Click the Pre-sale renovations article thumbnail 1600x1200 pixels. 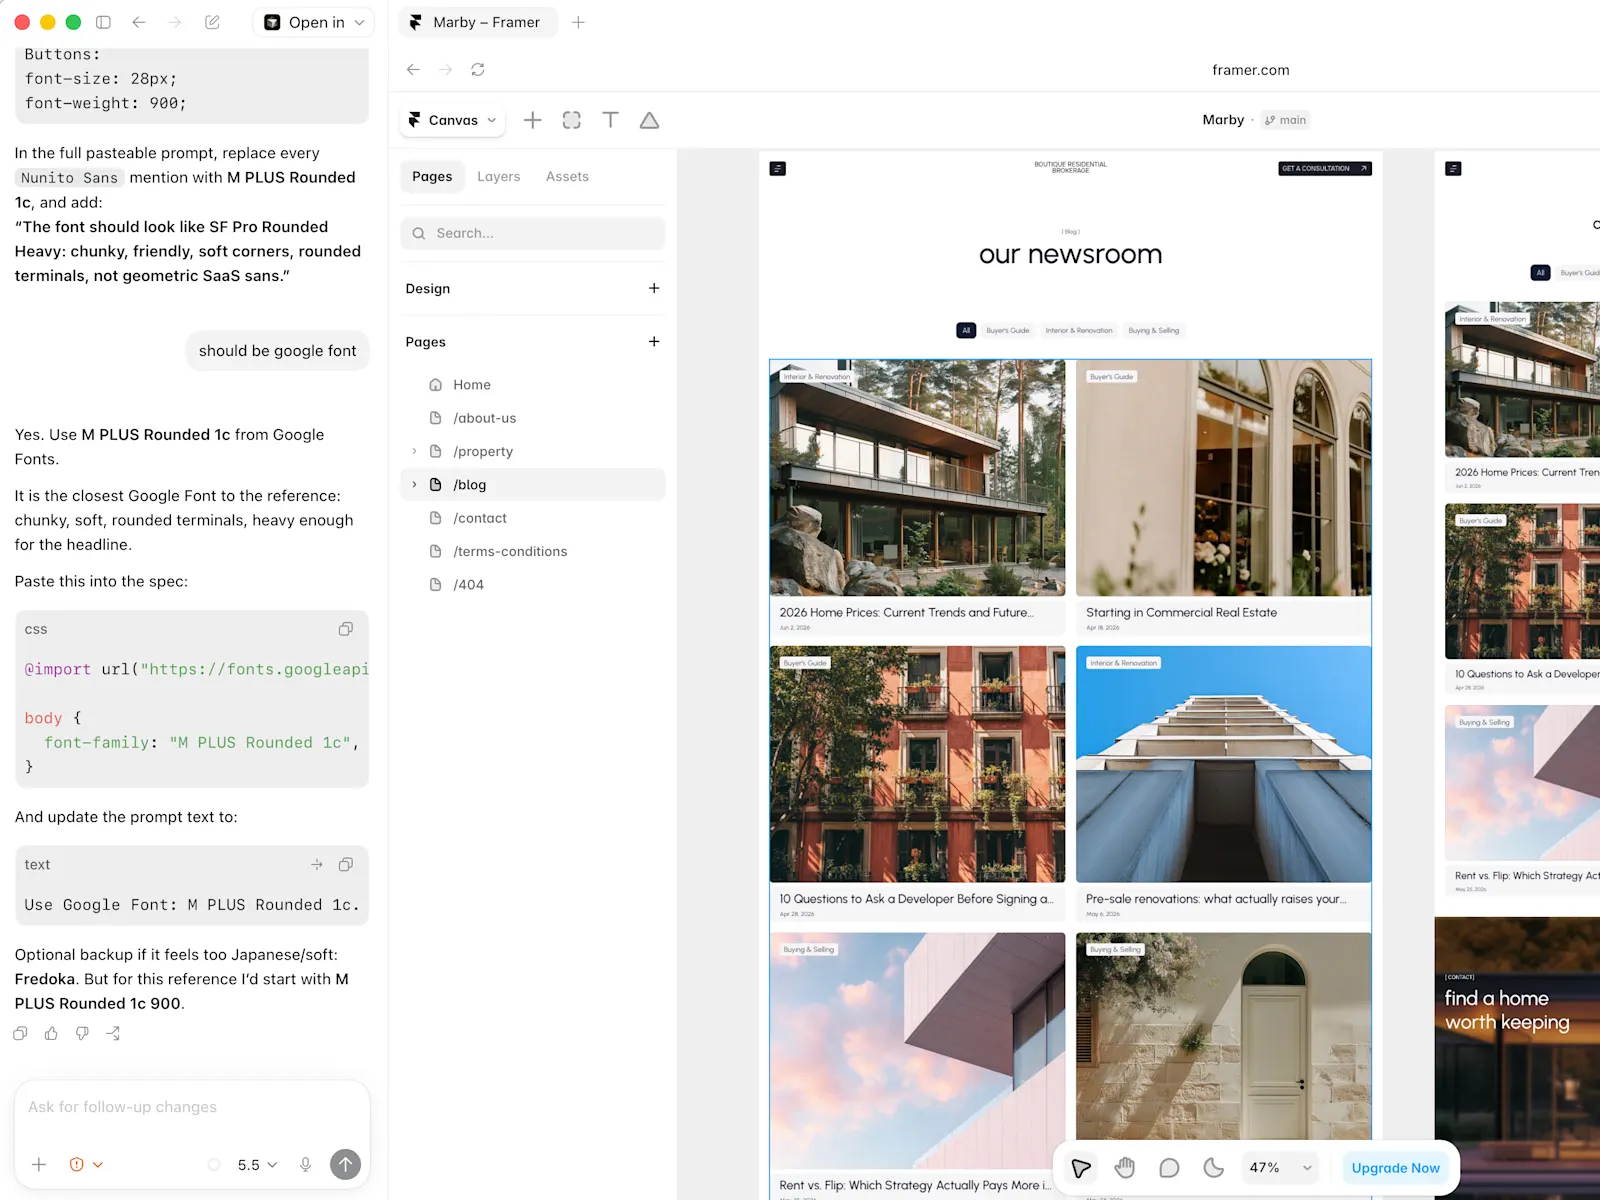[1223, 764]
